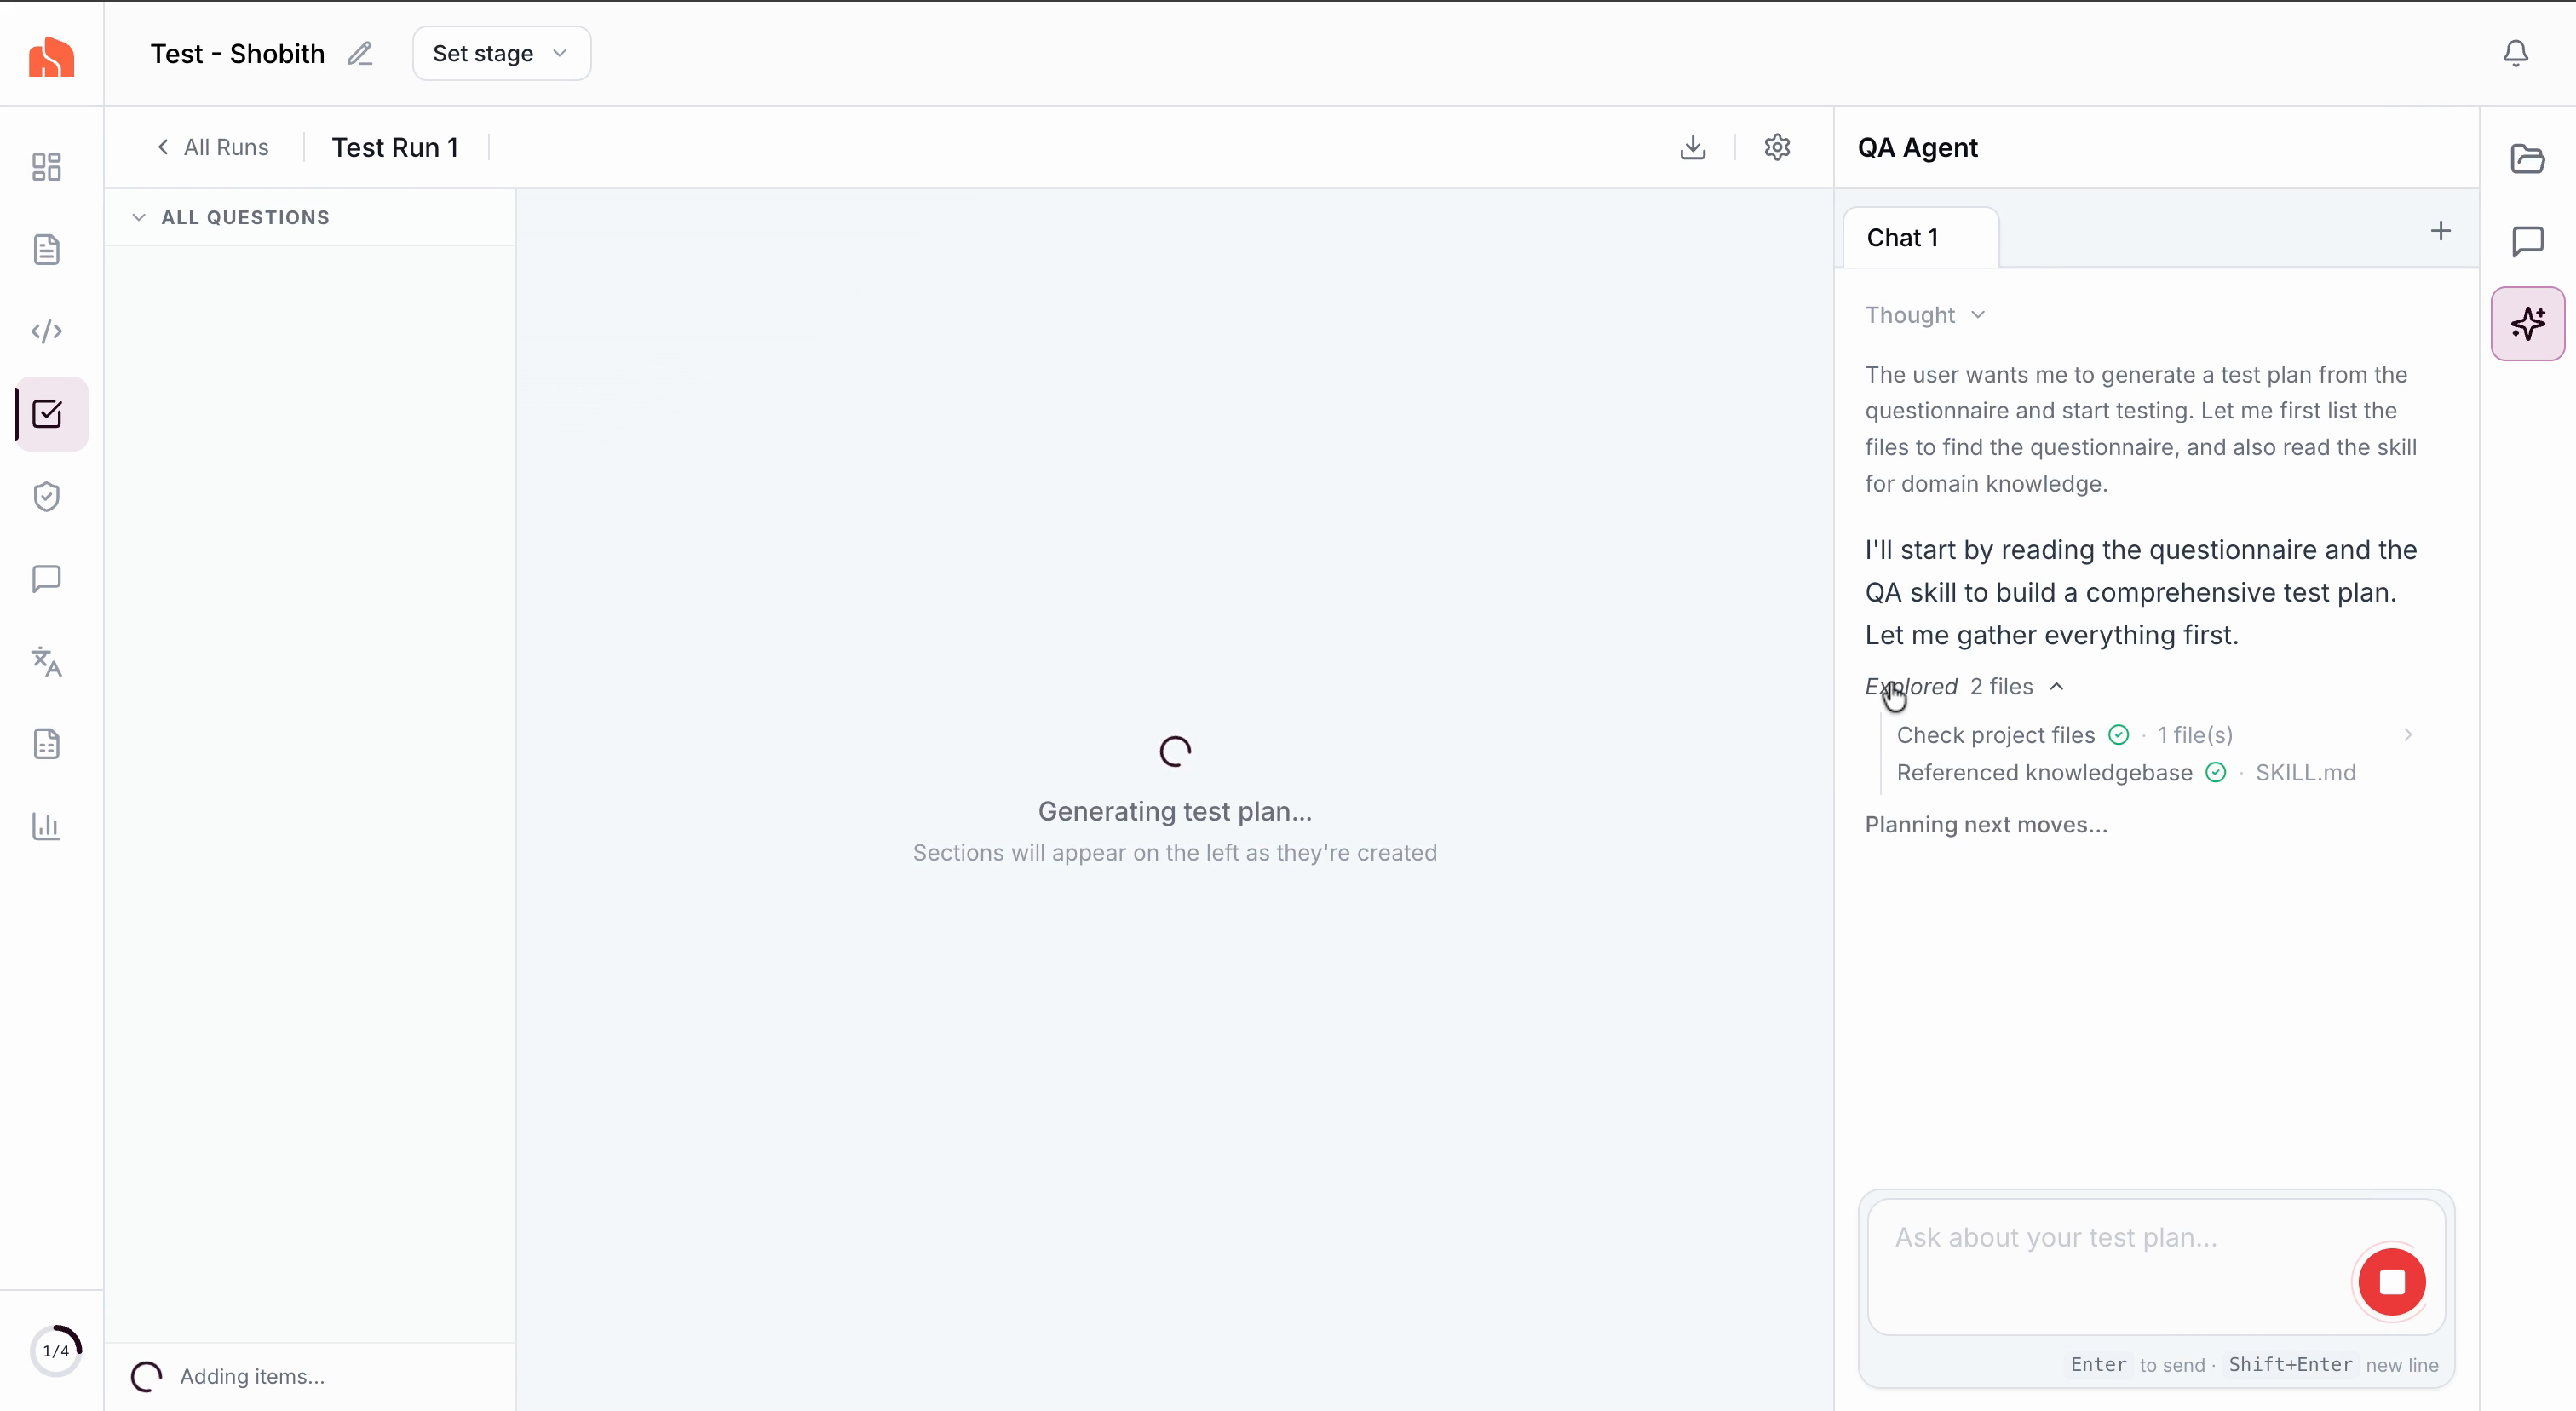
Task: Edit project name with pencil icon
Action: pos(360,53)
